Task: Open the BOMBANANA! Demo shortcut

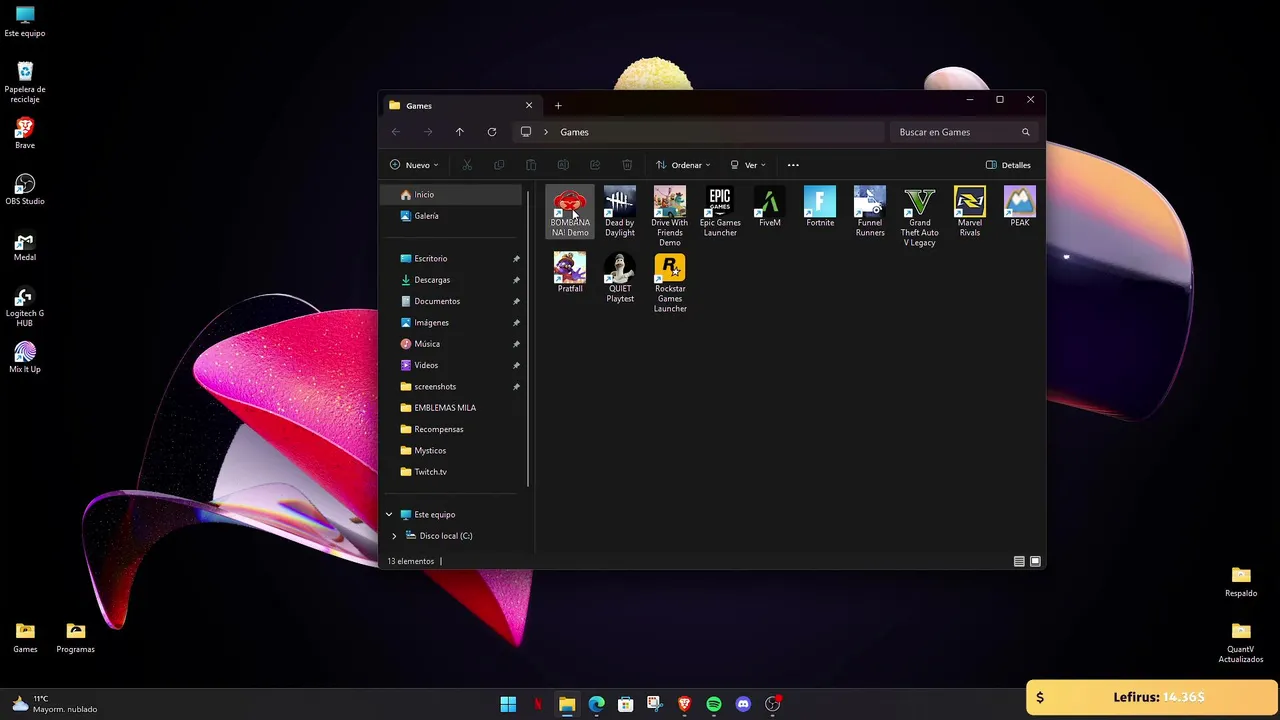Action: pos(570,212)
